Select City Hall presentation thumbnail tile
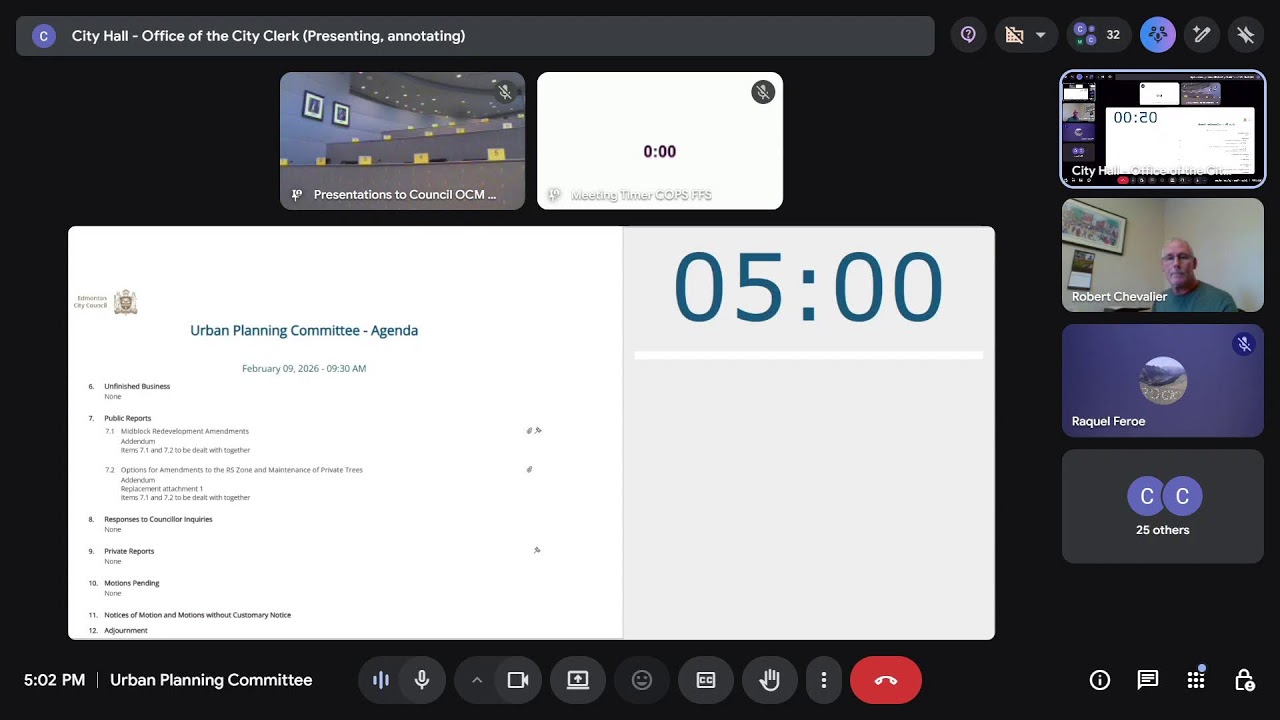Screen dimensions: 1280x720 pos(1163,129)
